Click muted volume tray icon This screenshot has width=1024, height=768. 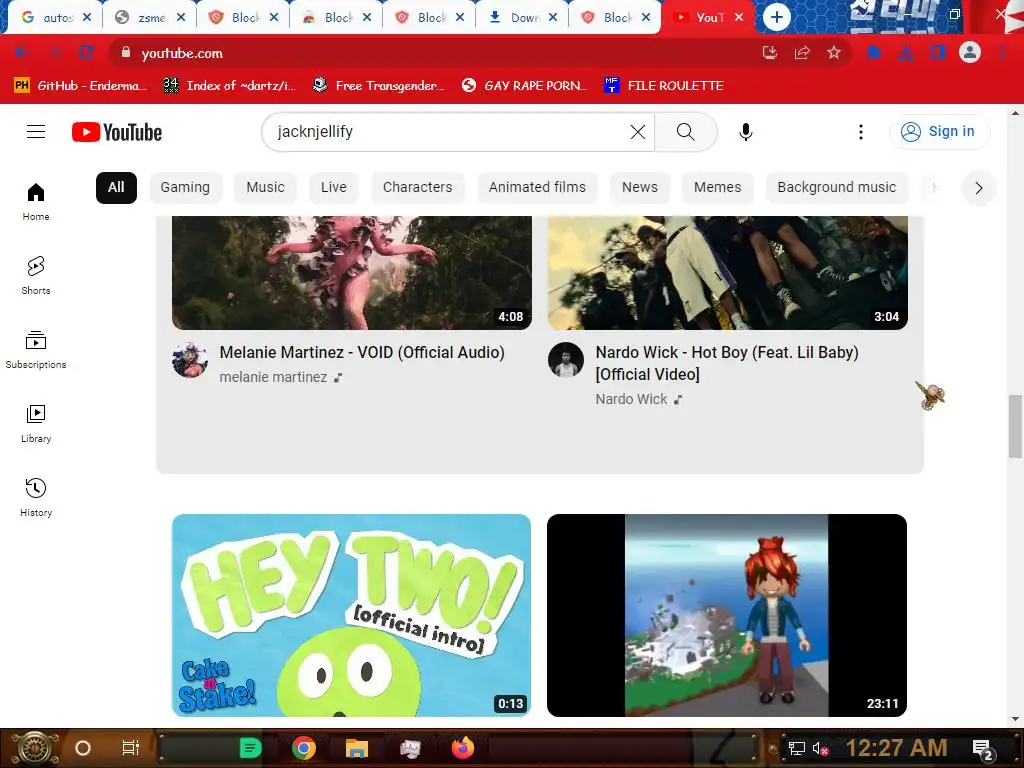tap(820, 748)
